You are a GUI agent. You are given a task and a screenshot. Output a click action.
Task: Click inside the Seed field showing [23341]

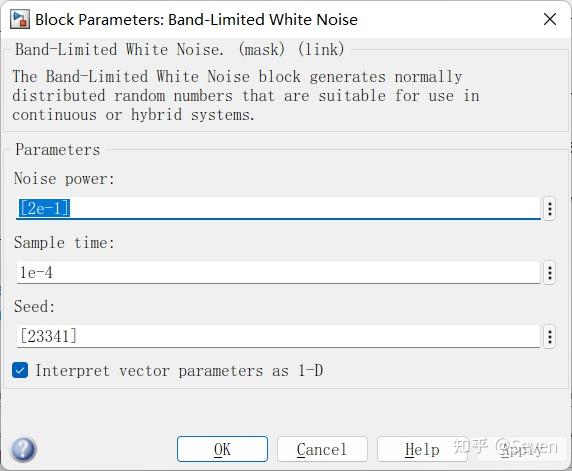(278, 336)
